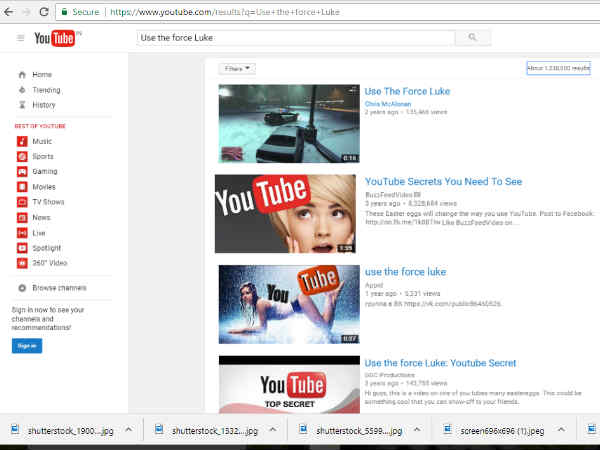Click the police car game thumbnail
The width and height of the screenshot is (600, 450).
click(x=289, y=124)
